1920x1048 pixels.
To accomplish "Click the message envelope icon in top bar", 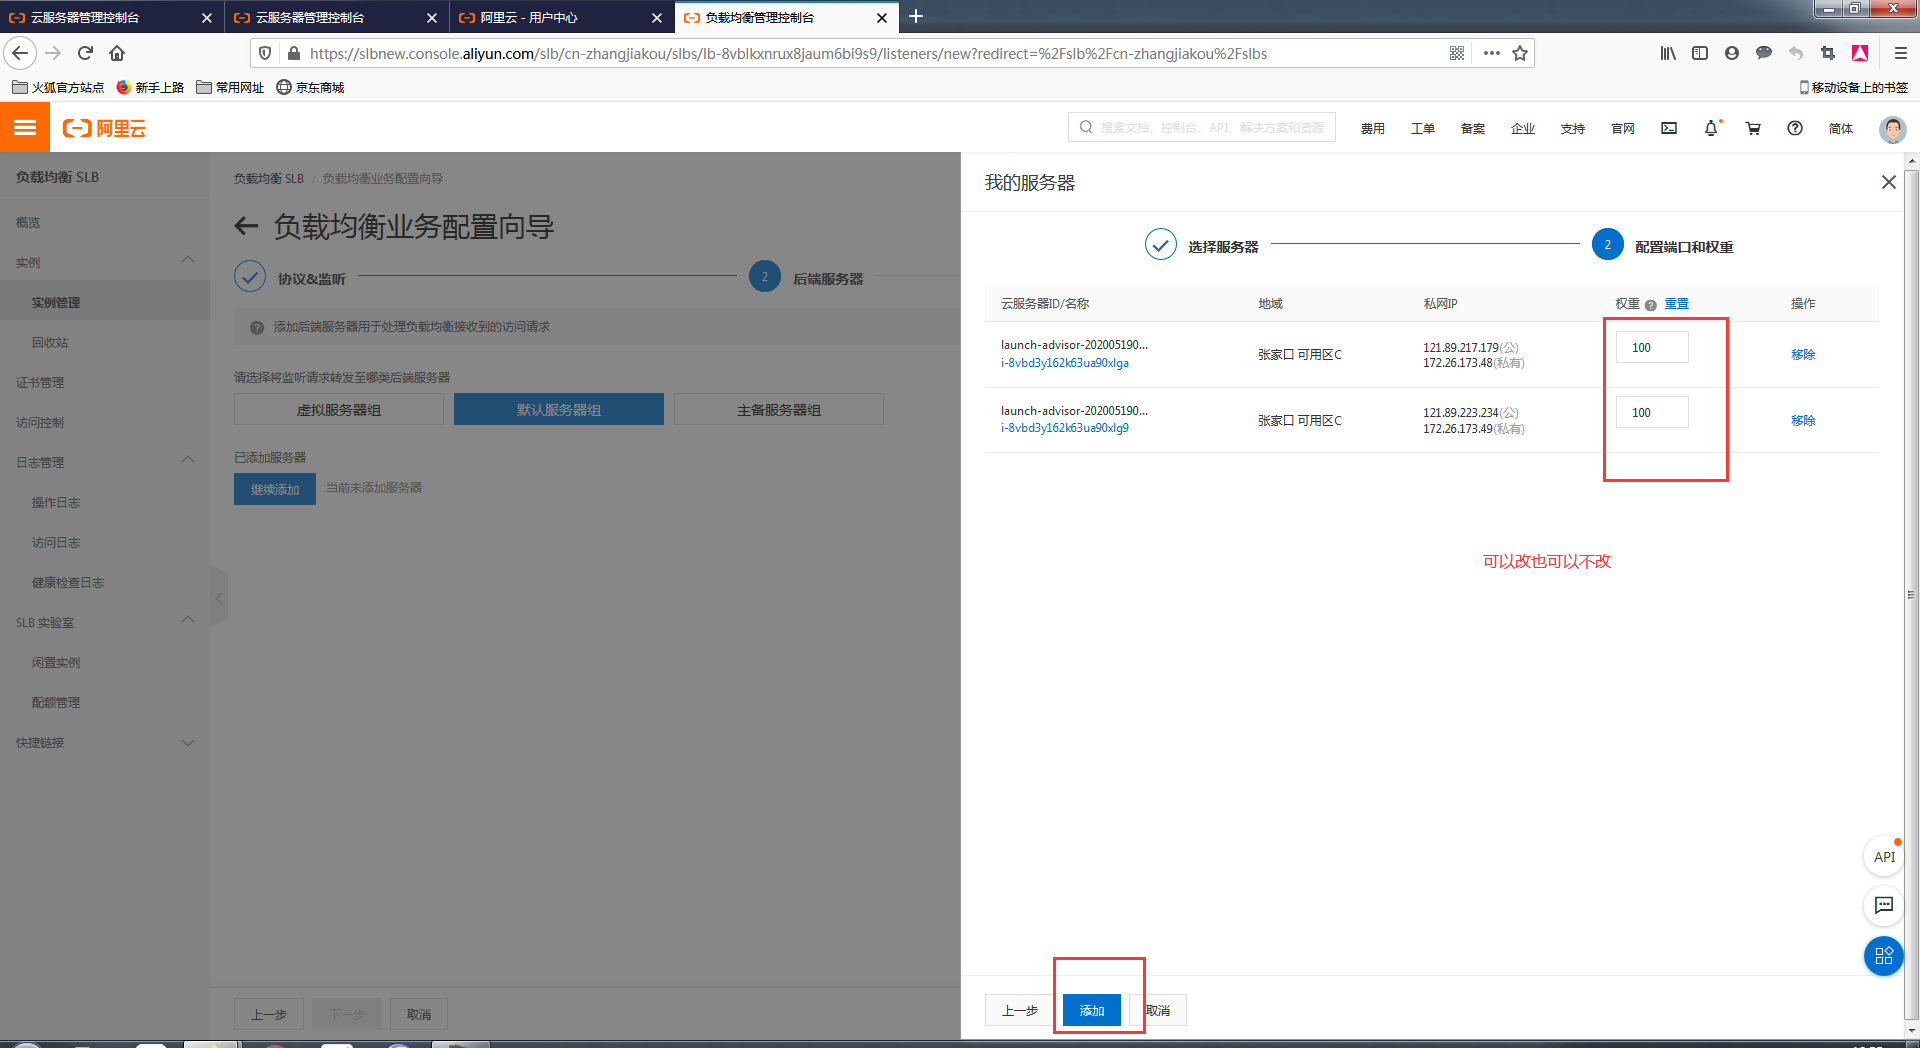I will coord(1668,128).
